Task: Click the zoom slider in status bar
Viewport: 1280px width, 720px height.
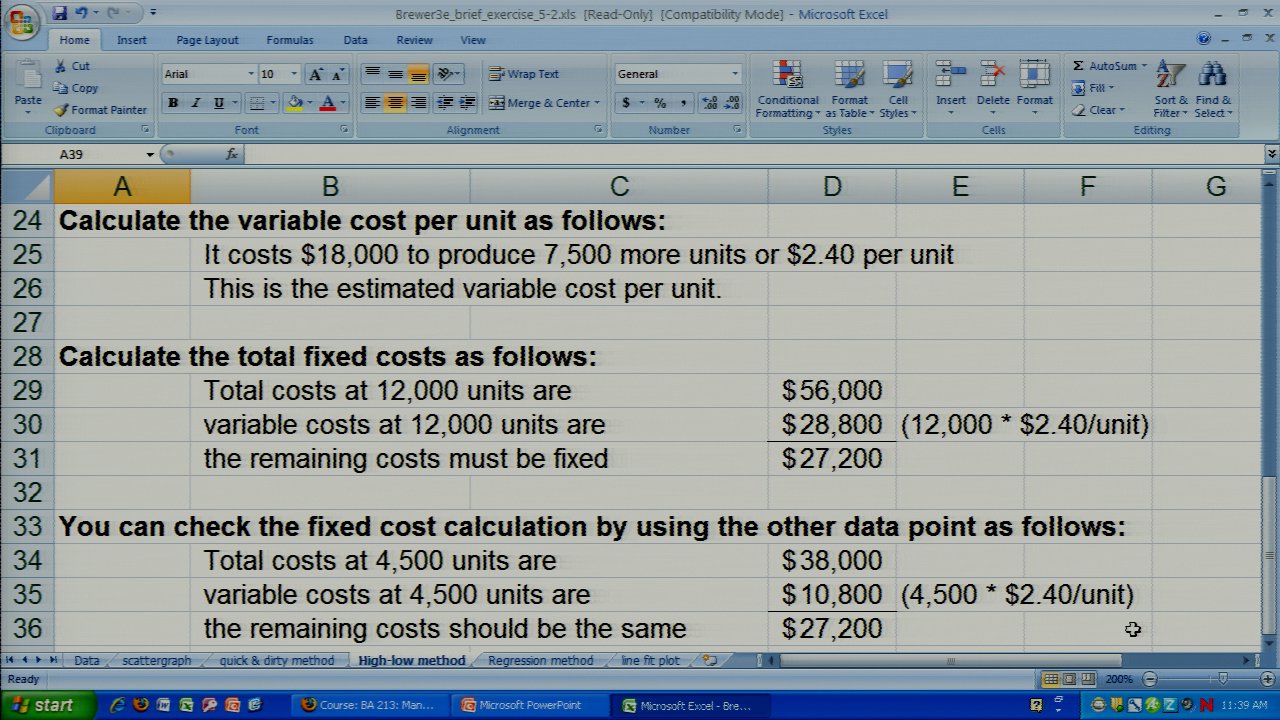Action: click(1221, 679)
